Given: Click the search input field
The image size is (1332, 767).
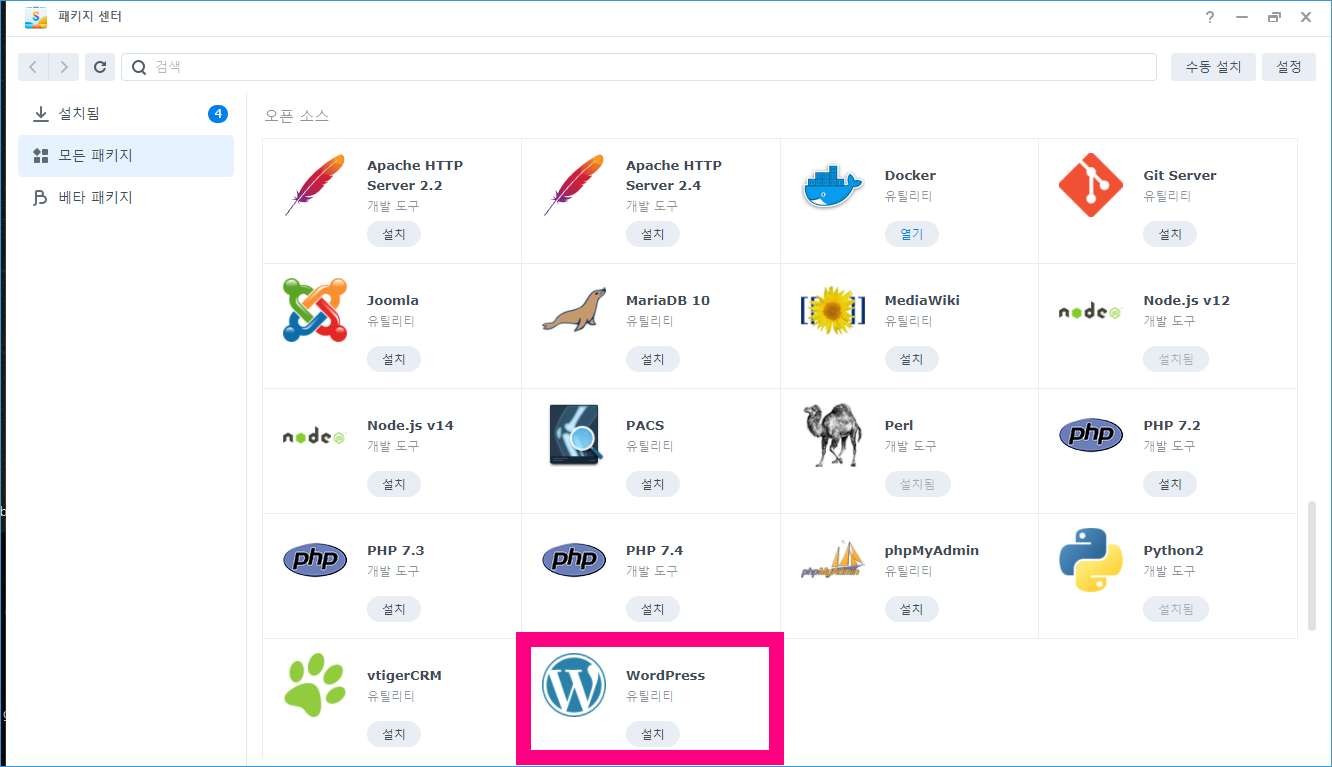Looking at the screenshot, I should click(x=639, y=67).
